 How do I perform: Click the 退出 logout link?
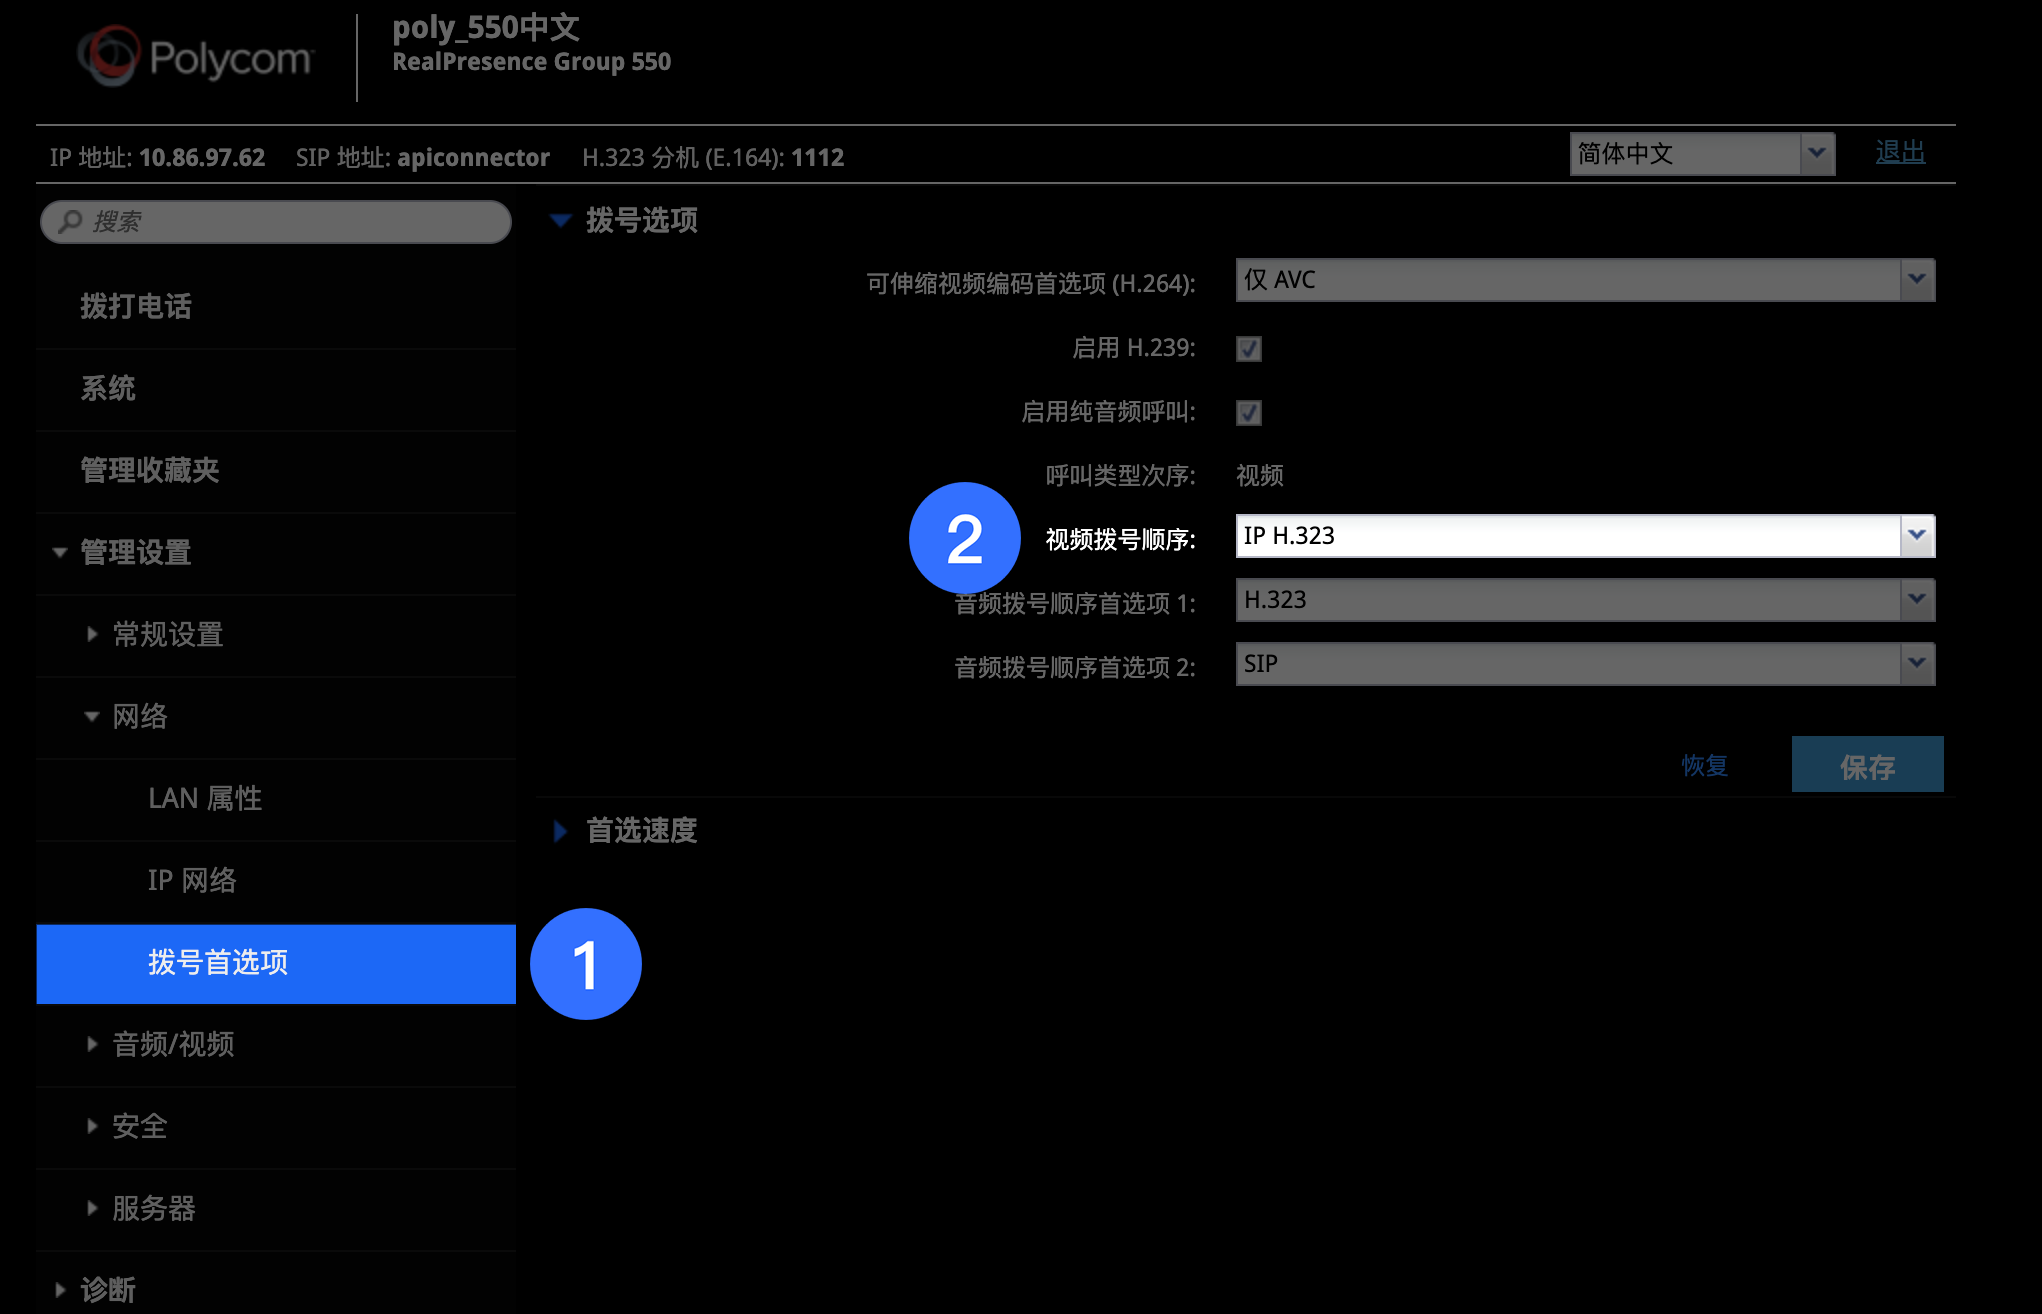click(x=1899, y=153)
